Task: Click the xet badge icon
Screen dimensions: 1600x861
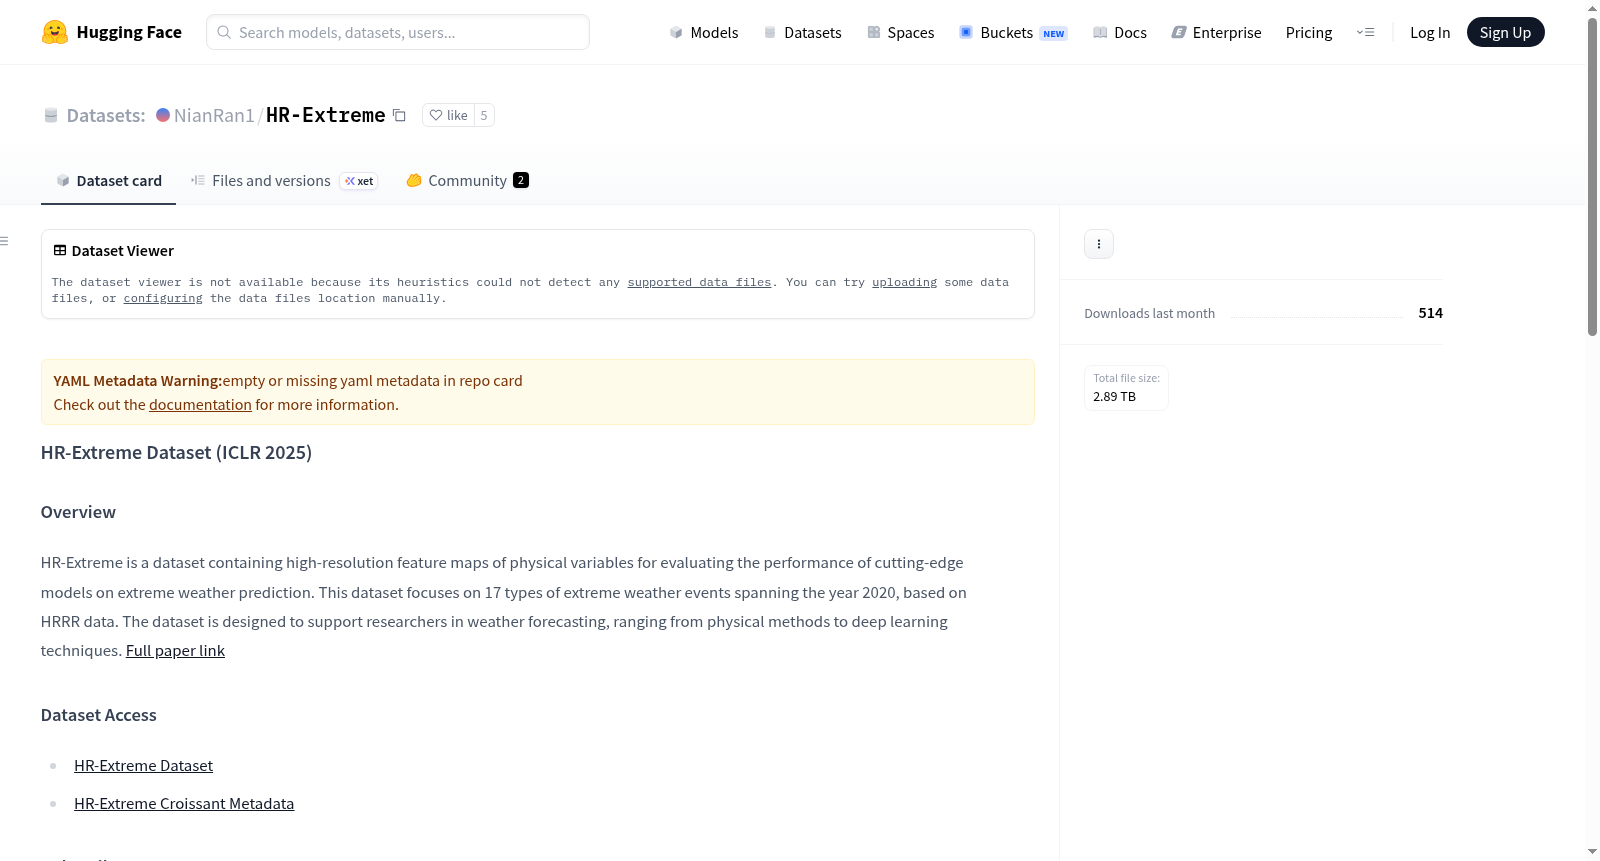Action: tap(359, 181)
